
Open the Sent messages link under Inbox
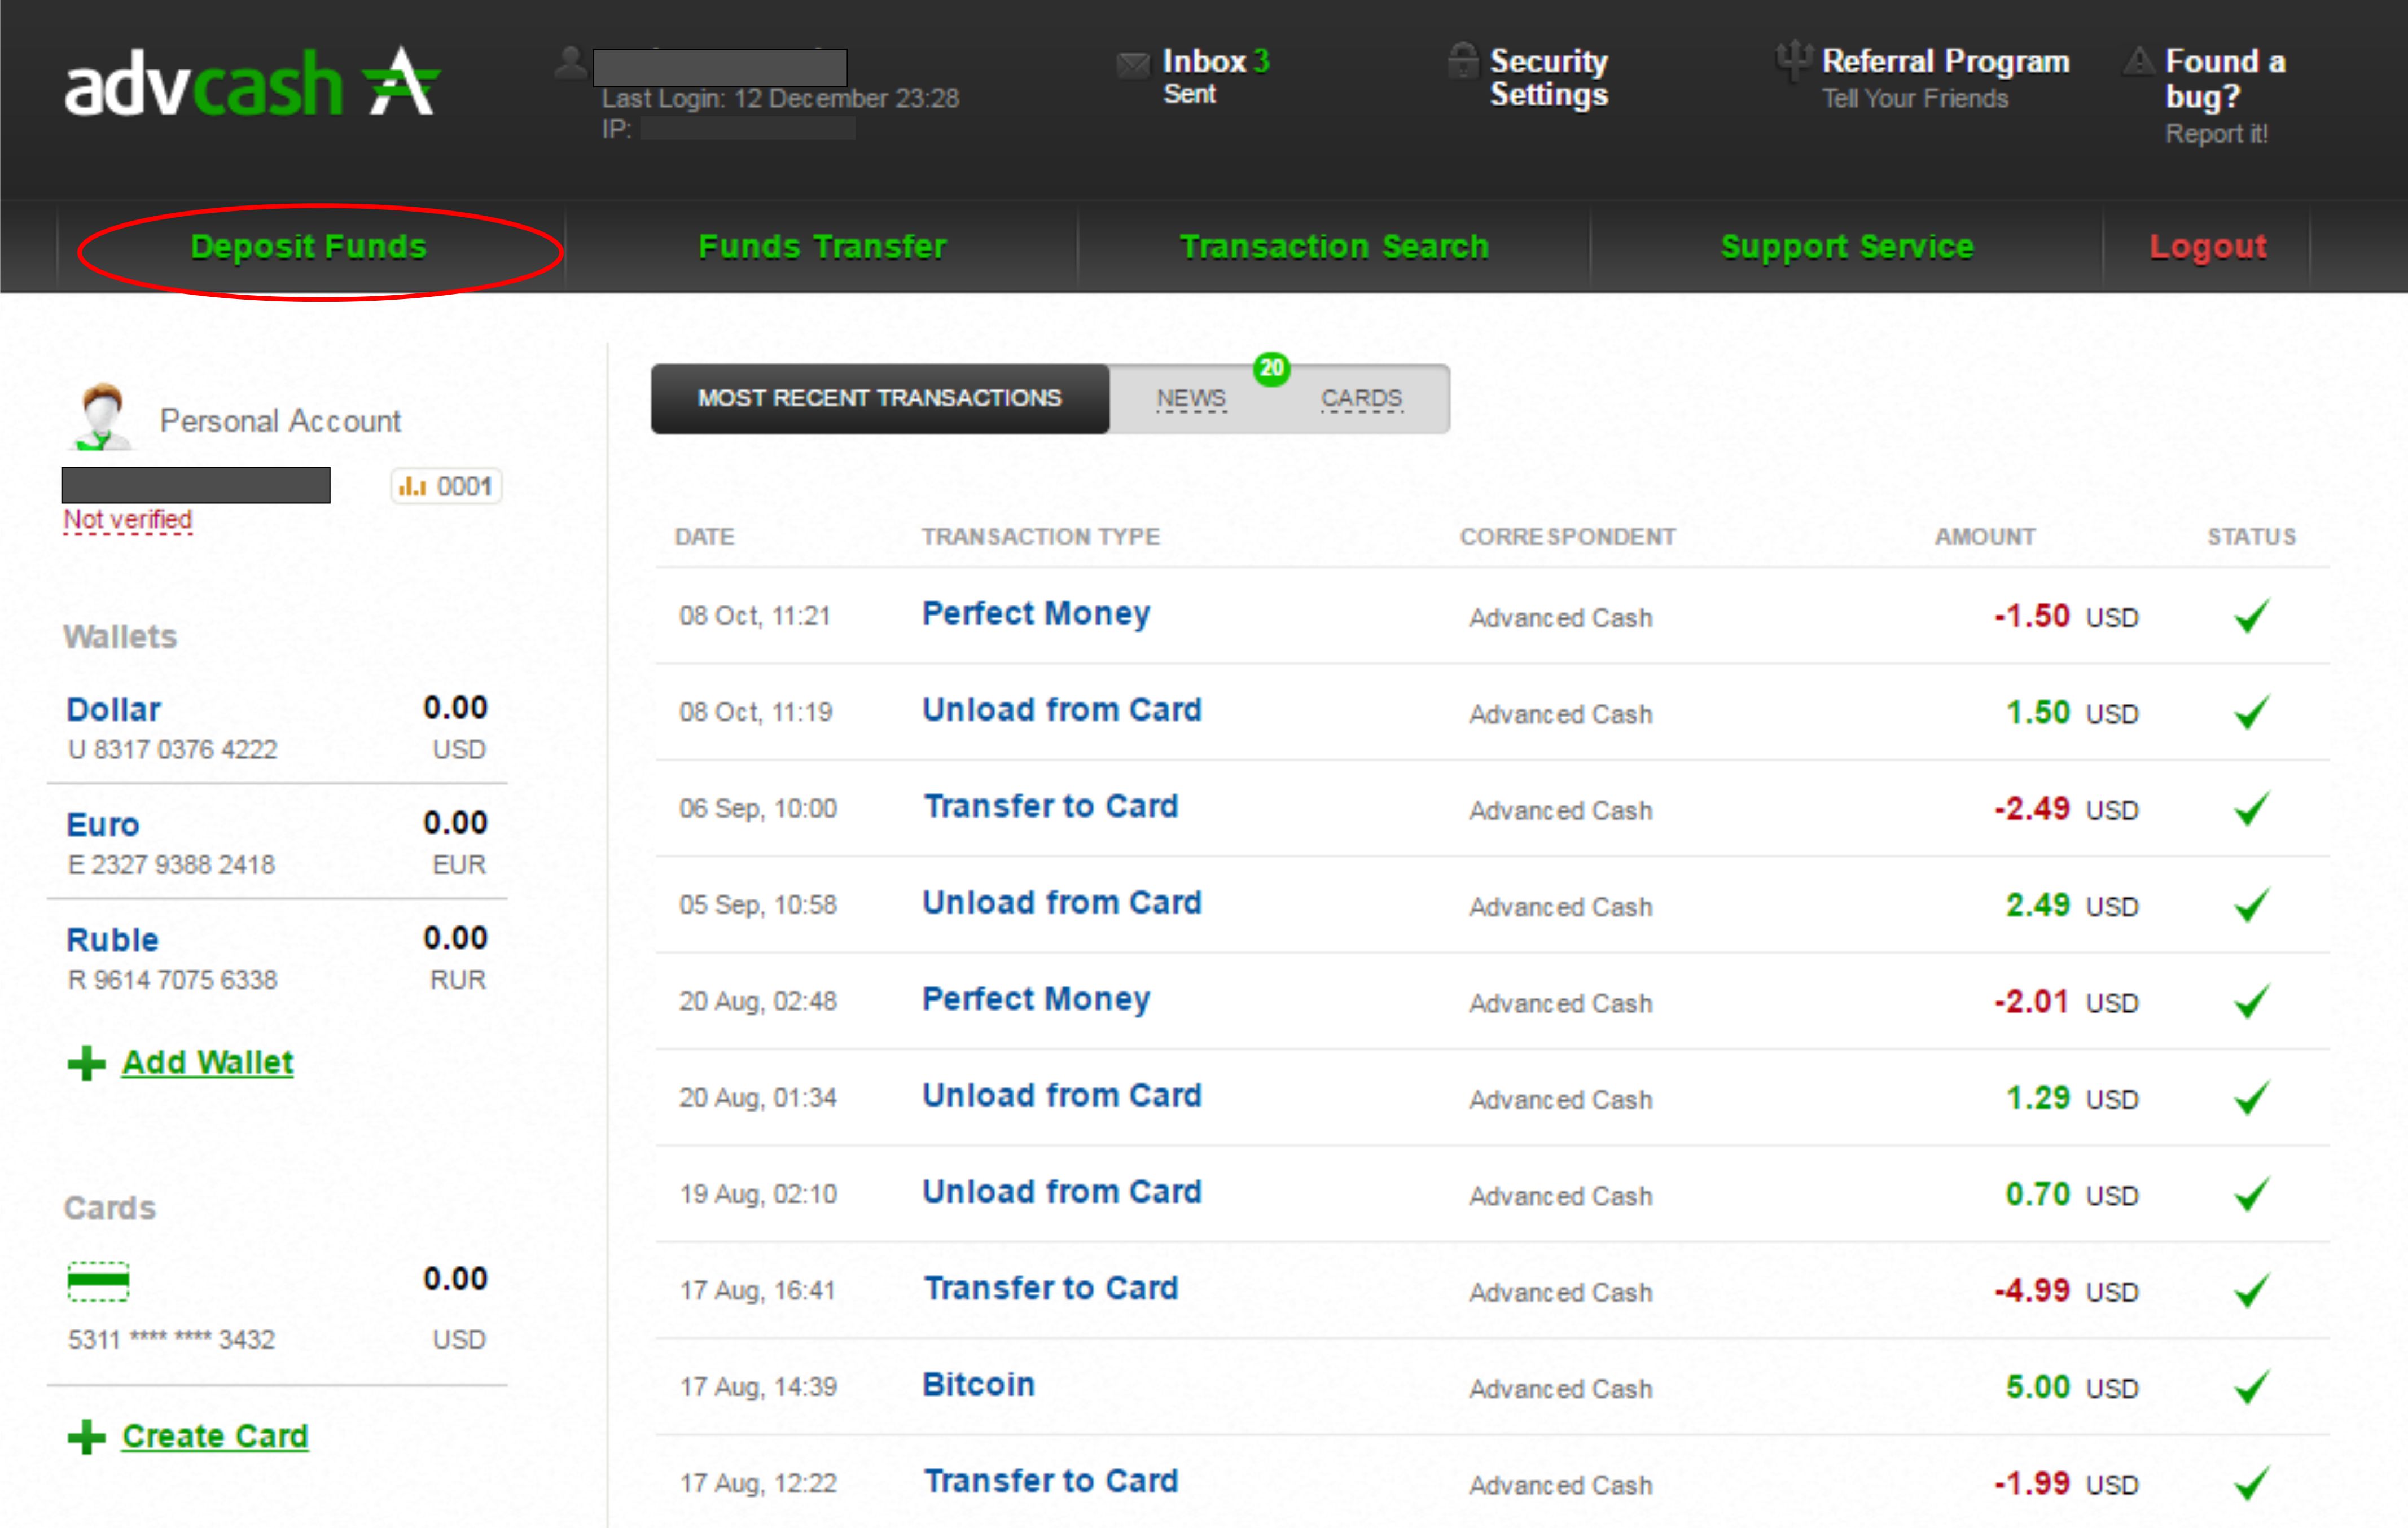(1189, 95)
